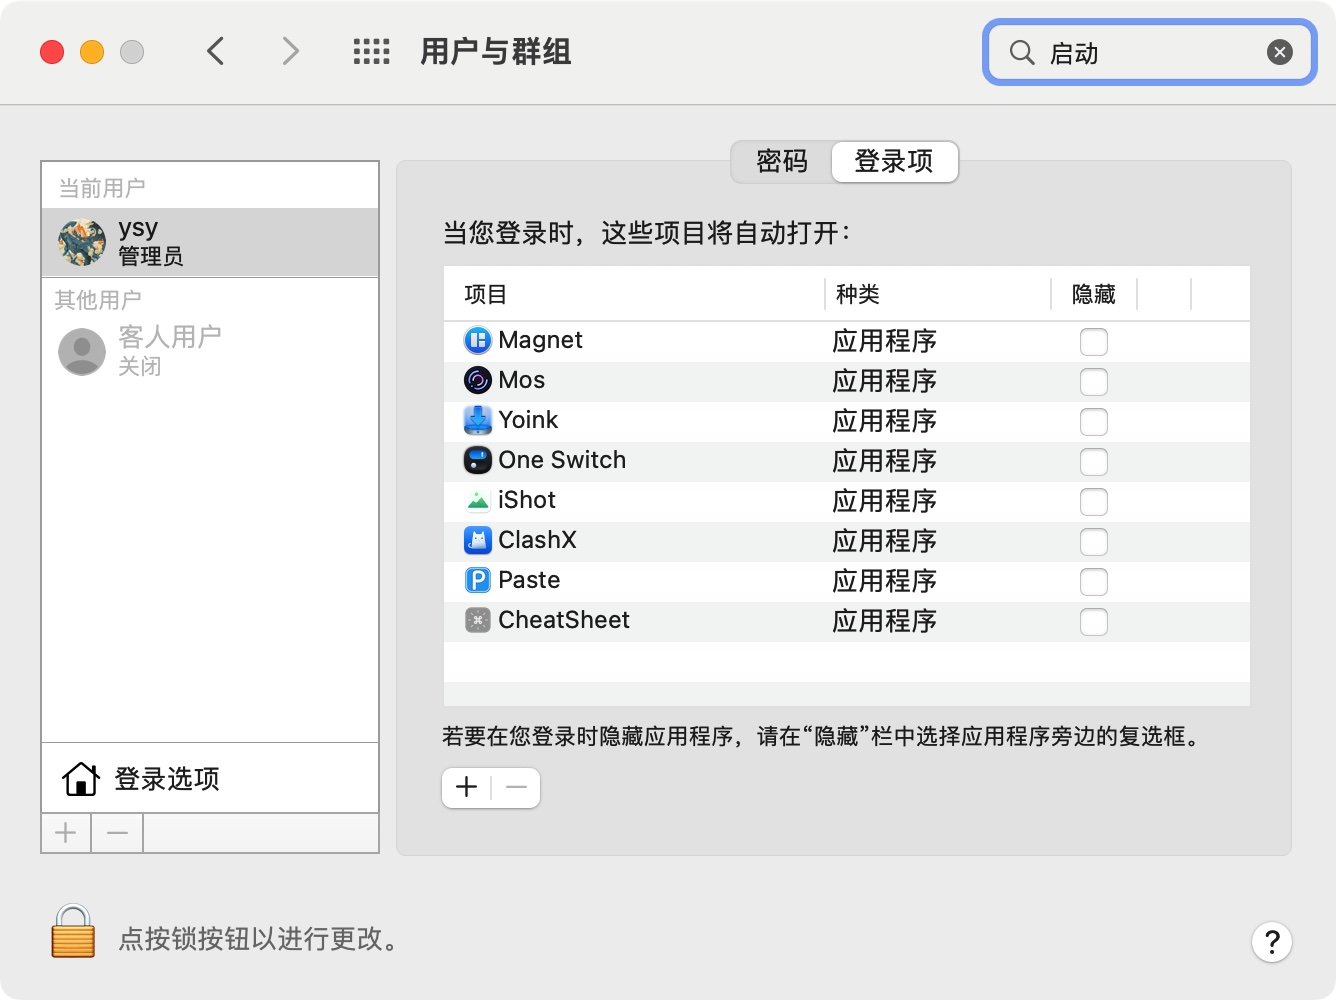The image size is (1336, 1000).
Task: Select the One Switch app icon
Action: tap(478, 461)
